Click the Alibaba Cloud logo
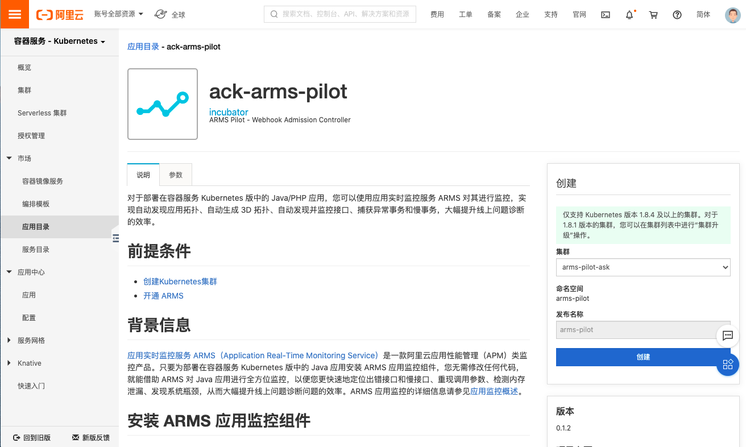746x447 pixels. (60, 15)
